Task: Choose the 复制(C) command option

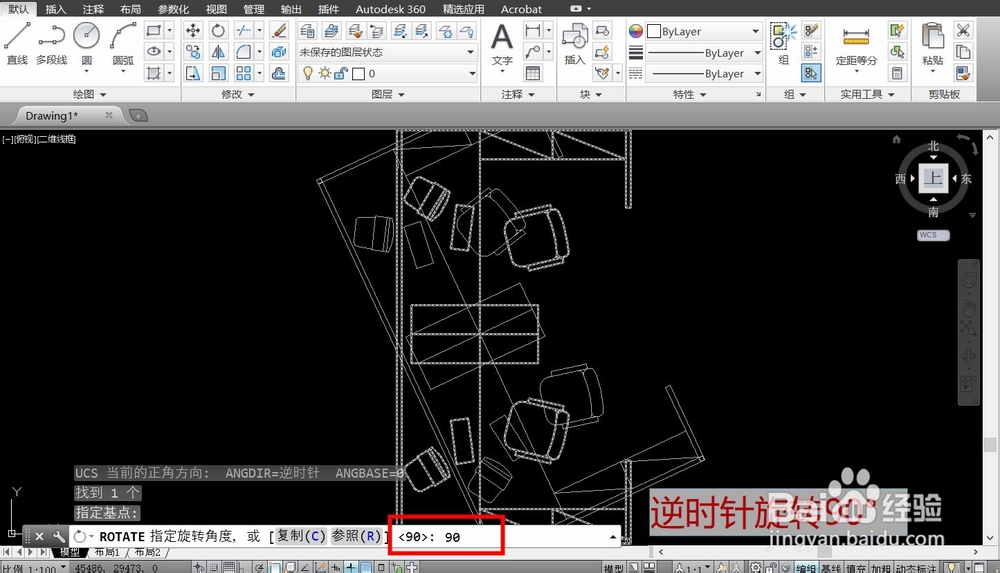Action: click(x=301, y=536)
